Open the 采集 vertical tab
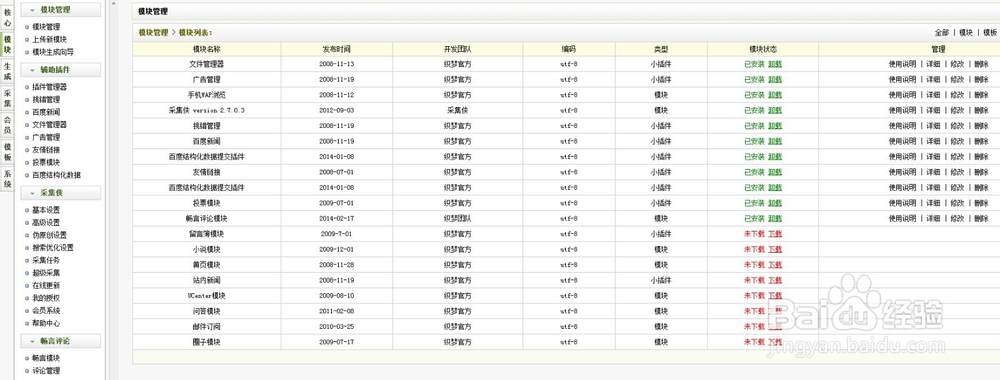The image size is (1000, 380). [7, 98]
